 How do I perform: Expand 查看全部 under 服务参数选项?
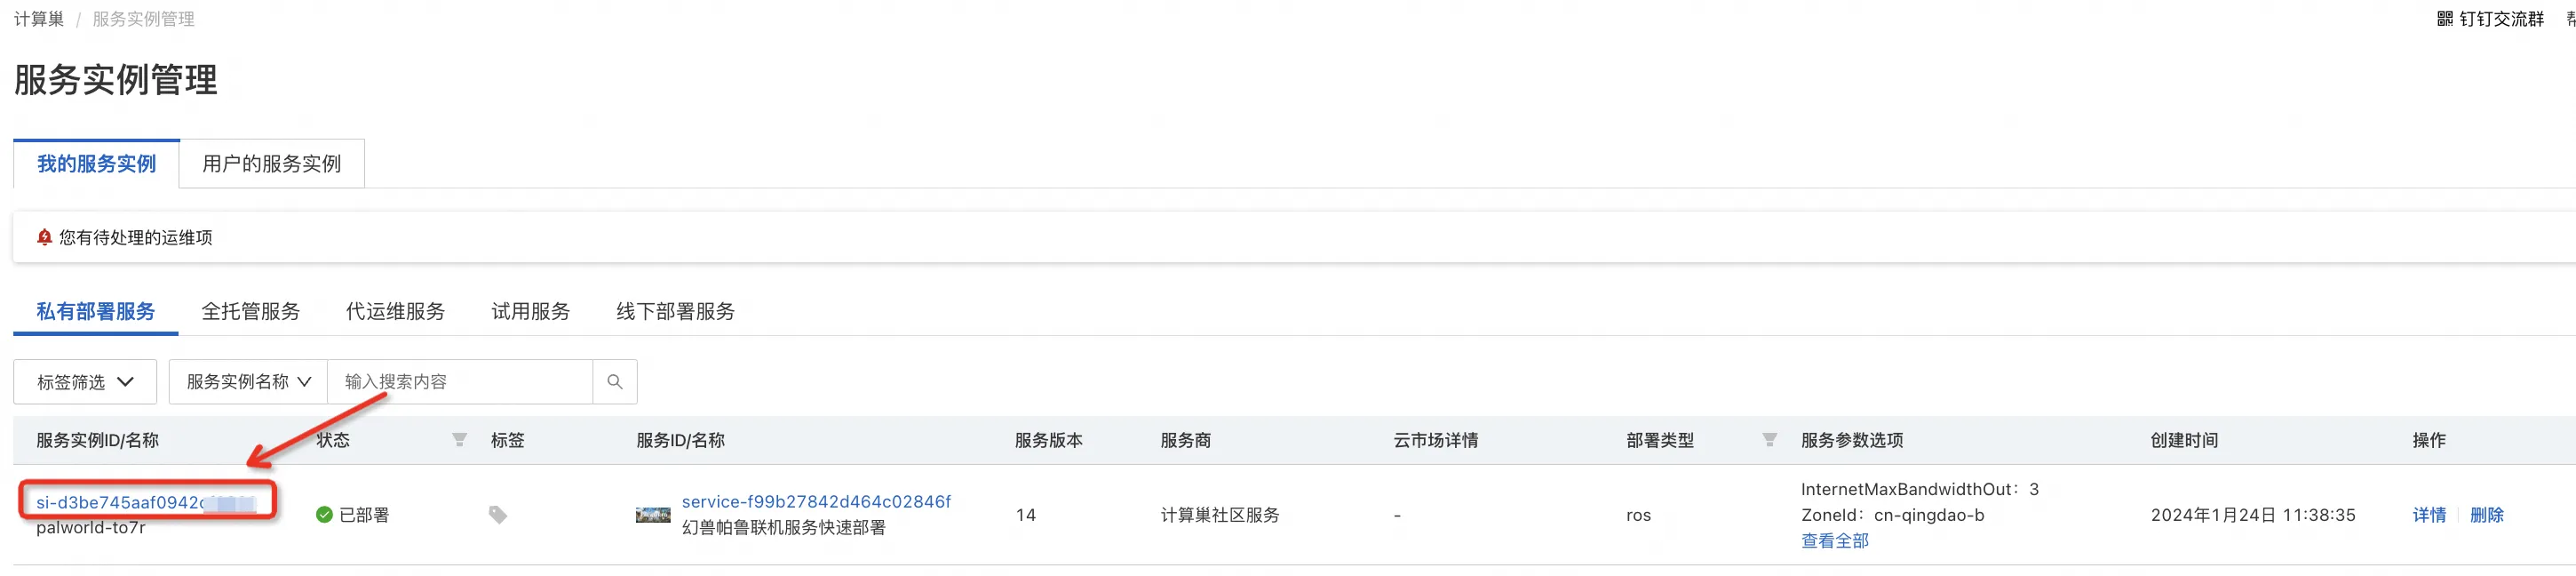[1834, 540]
